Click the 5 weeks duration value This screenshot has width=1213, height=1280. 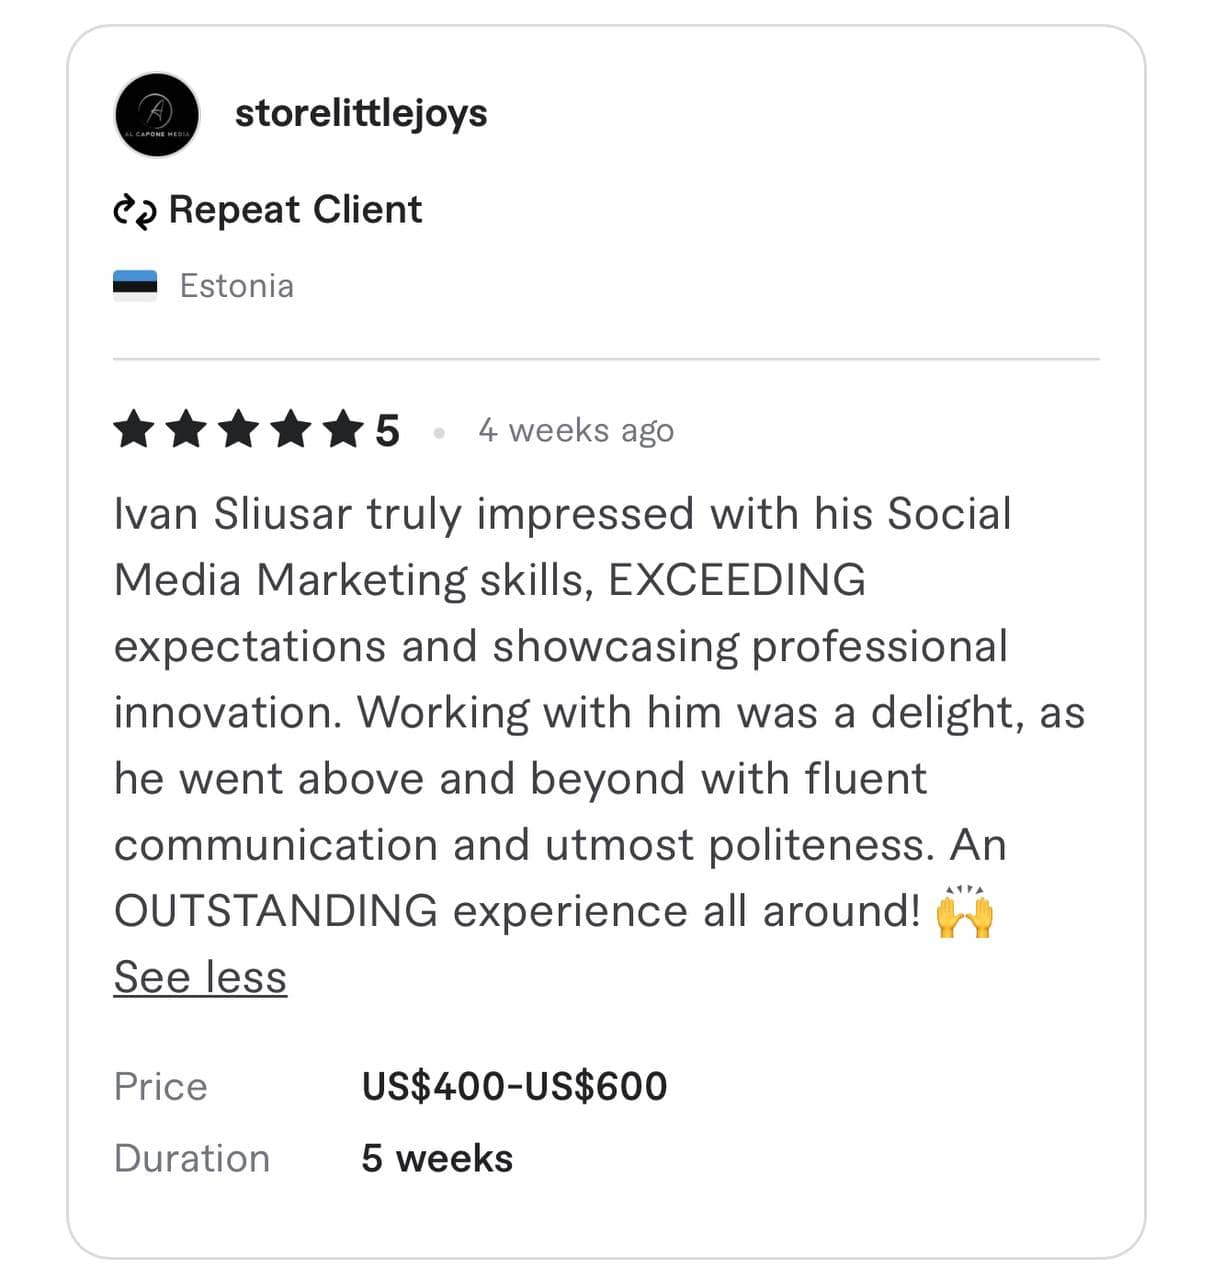tap(437, 1158)
